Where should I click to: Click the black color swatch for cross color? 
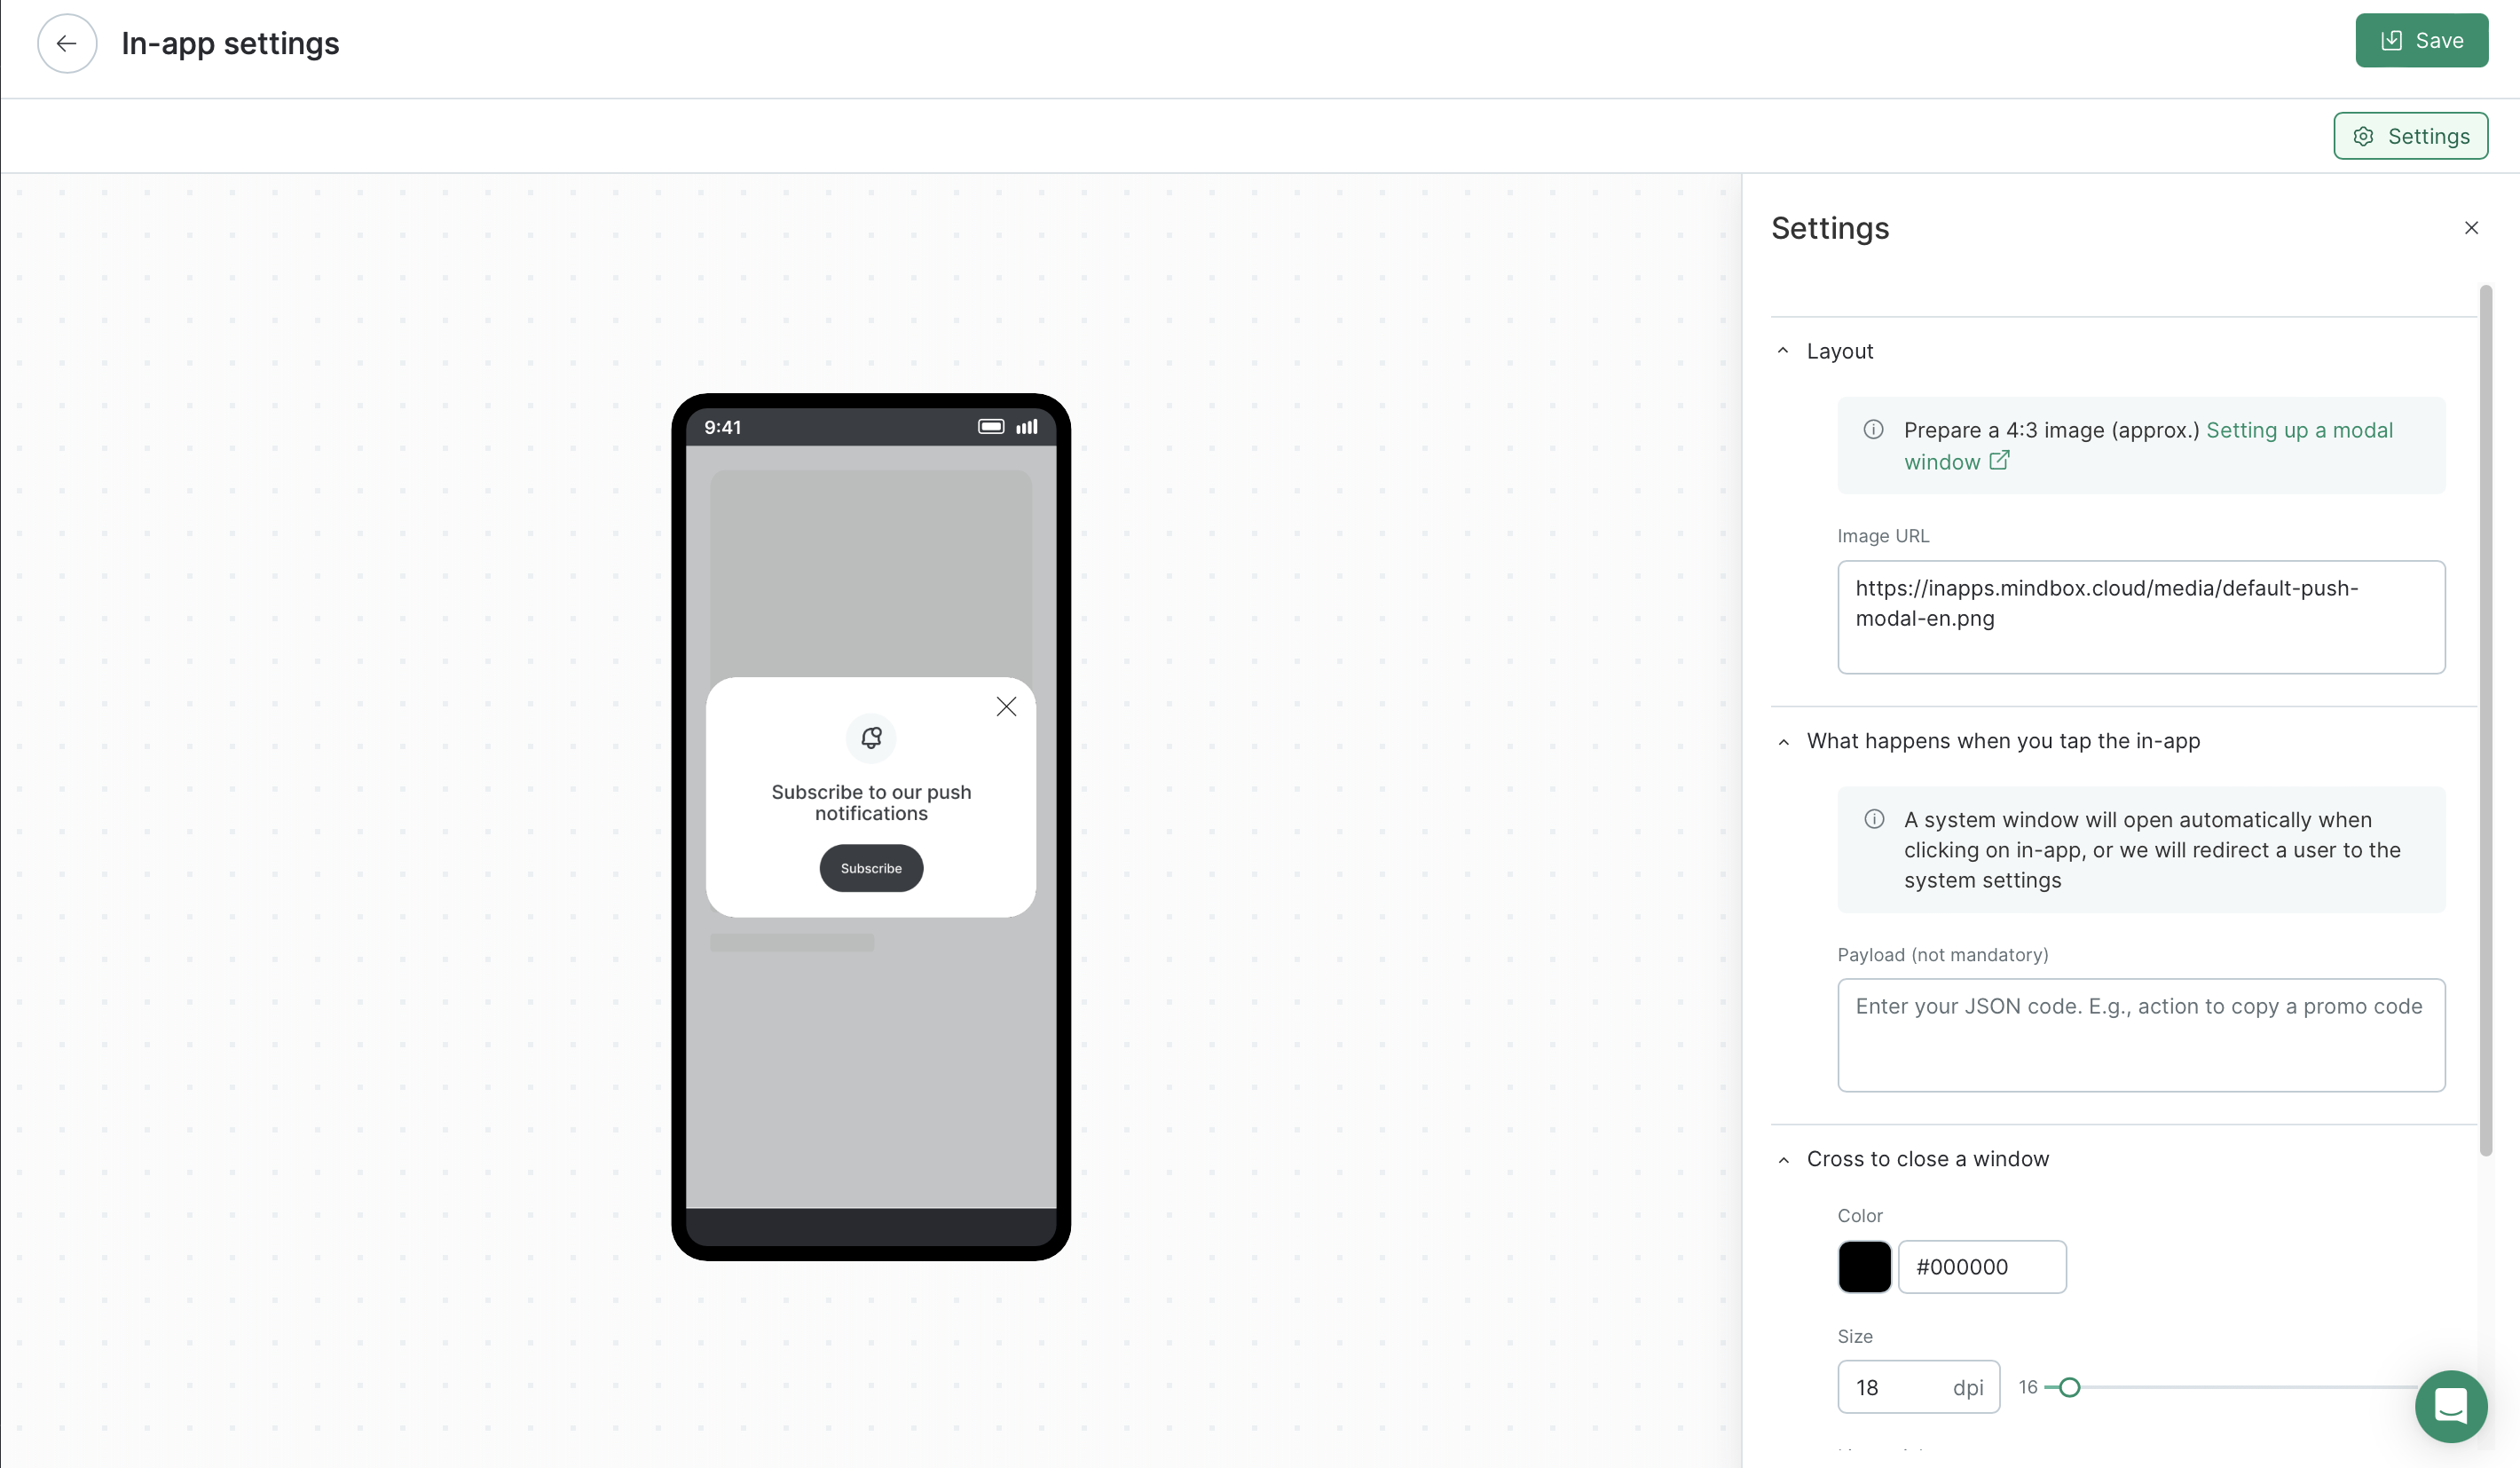pyautogui.click(x=1863, y=1267)
